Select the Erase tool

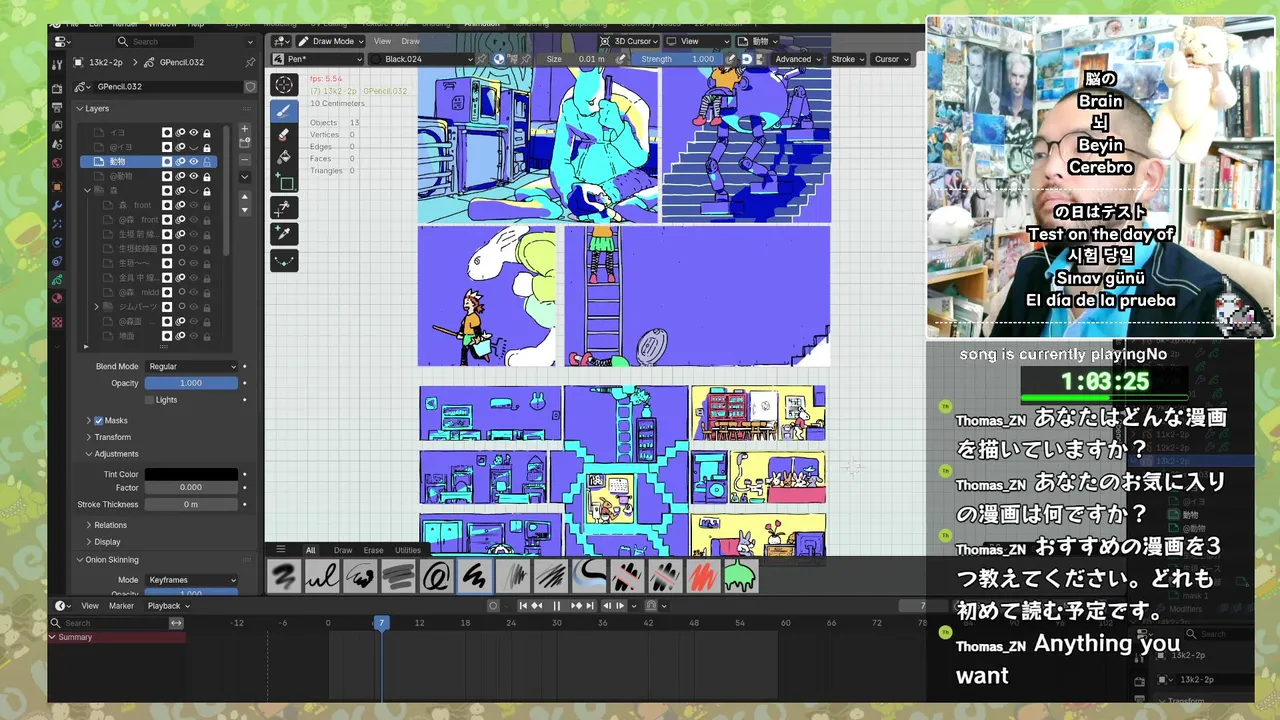point(284,134)
